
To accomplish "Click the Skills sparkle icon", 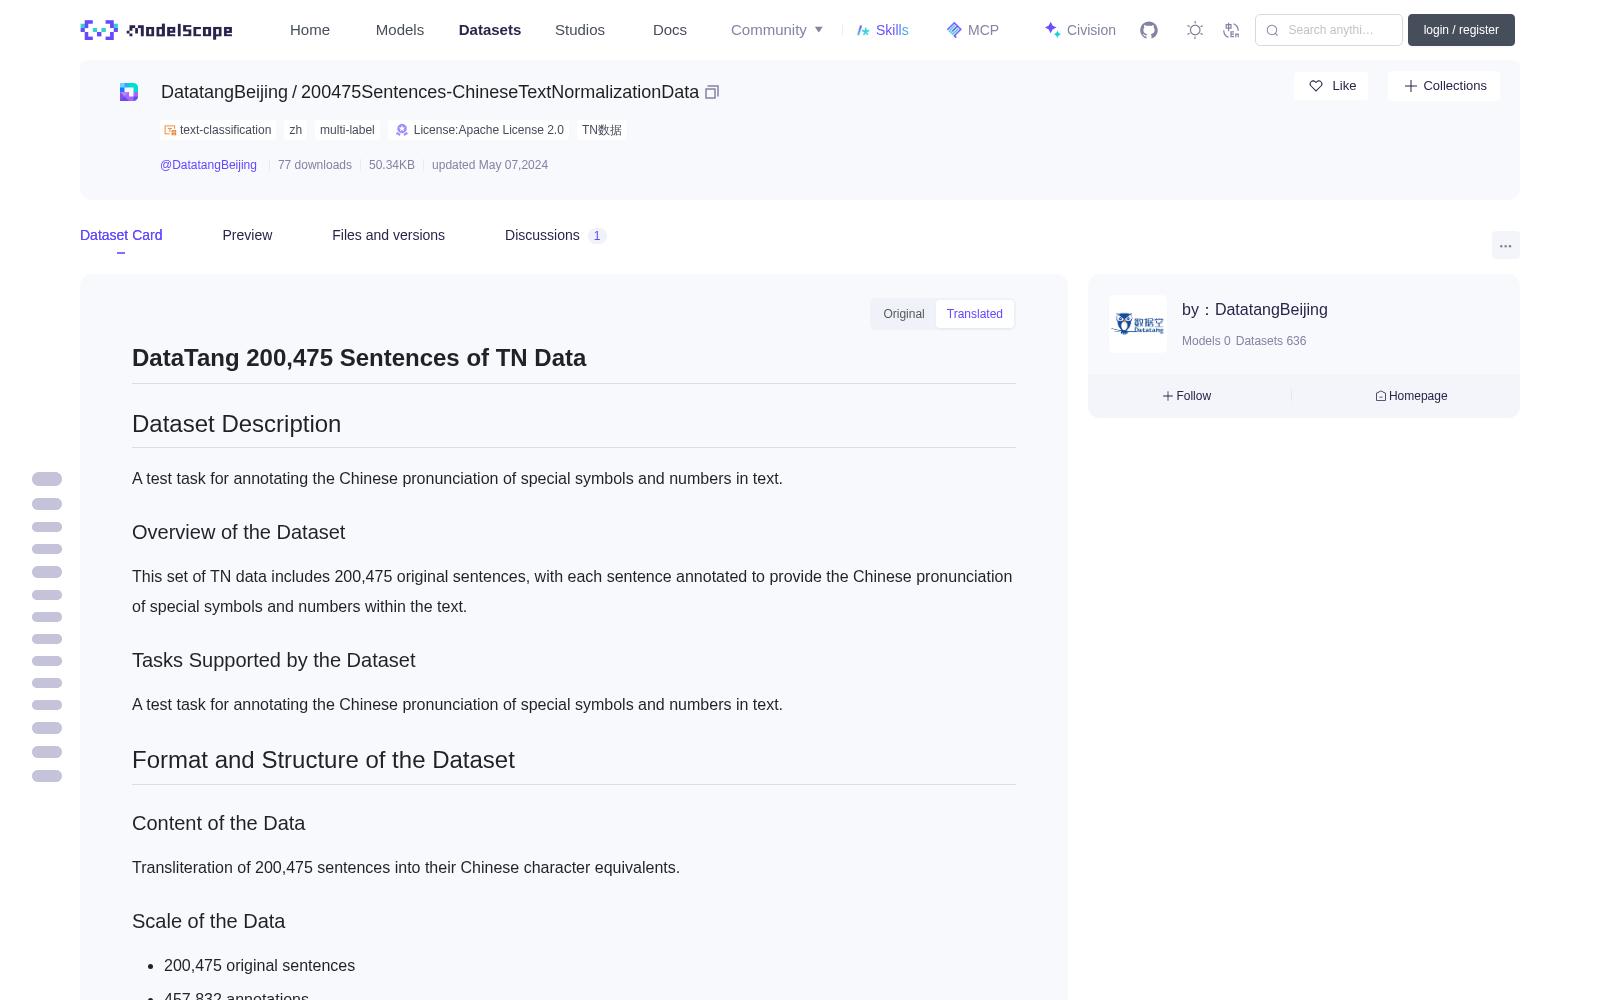I will [863, 30].
